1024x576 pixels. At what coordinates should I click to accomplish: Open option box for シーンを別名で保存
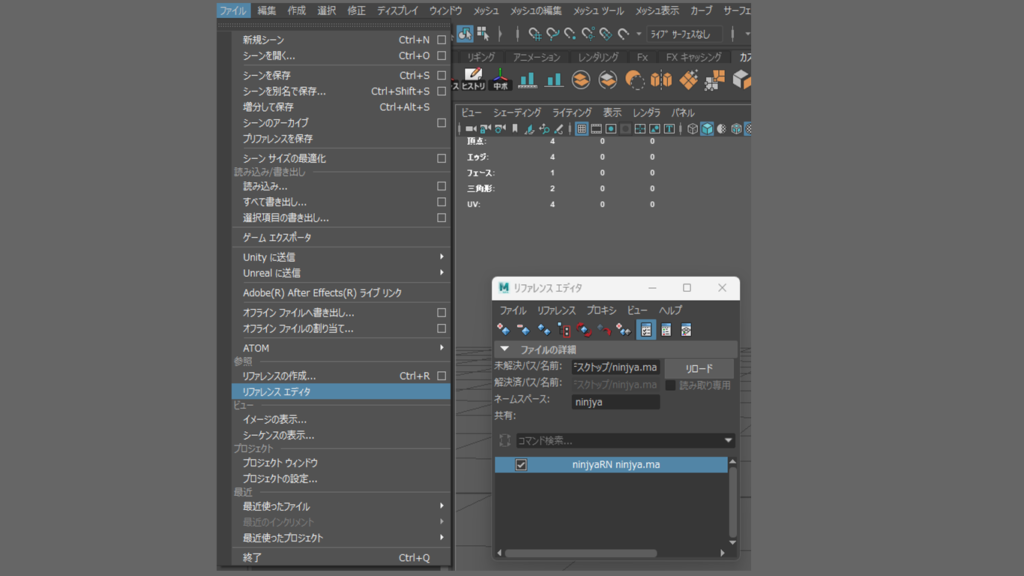(x=441, y=91)
